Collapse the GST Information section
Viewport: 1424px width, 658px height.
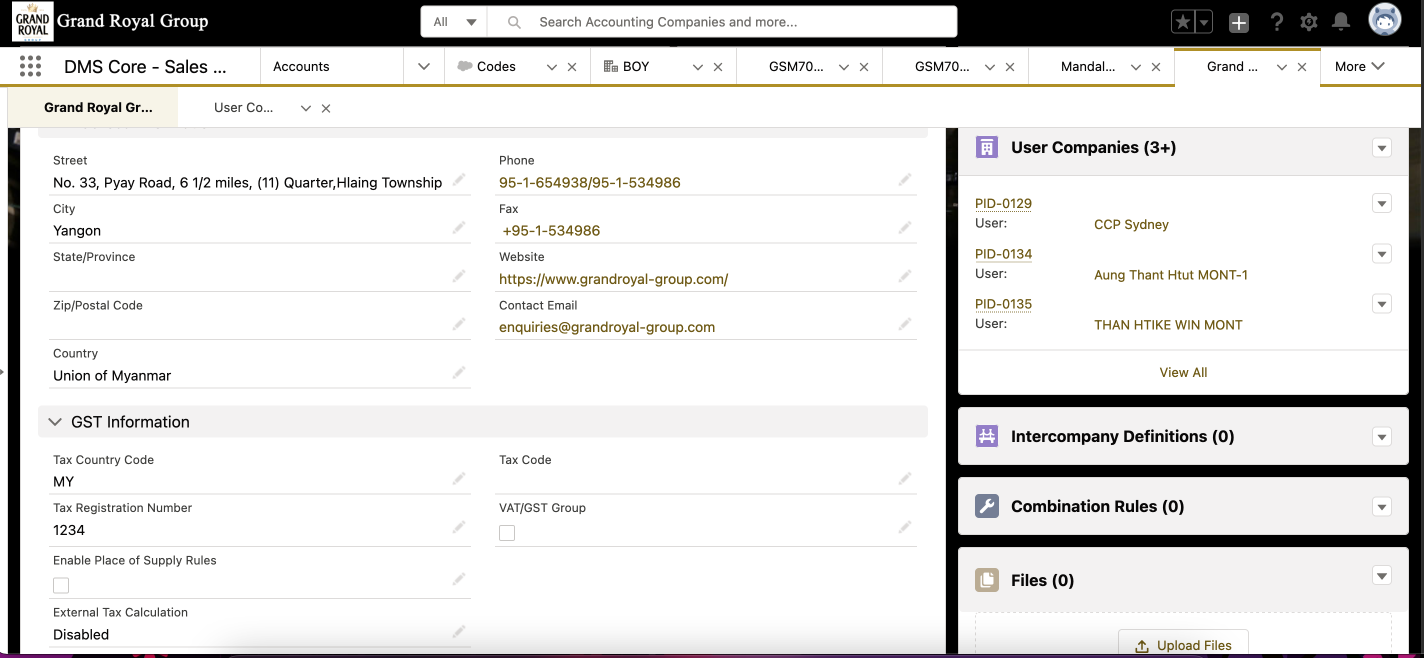[55, 422]
